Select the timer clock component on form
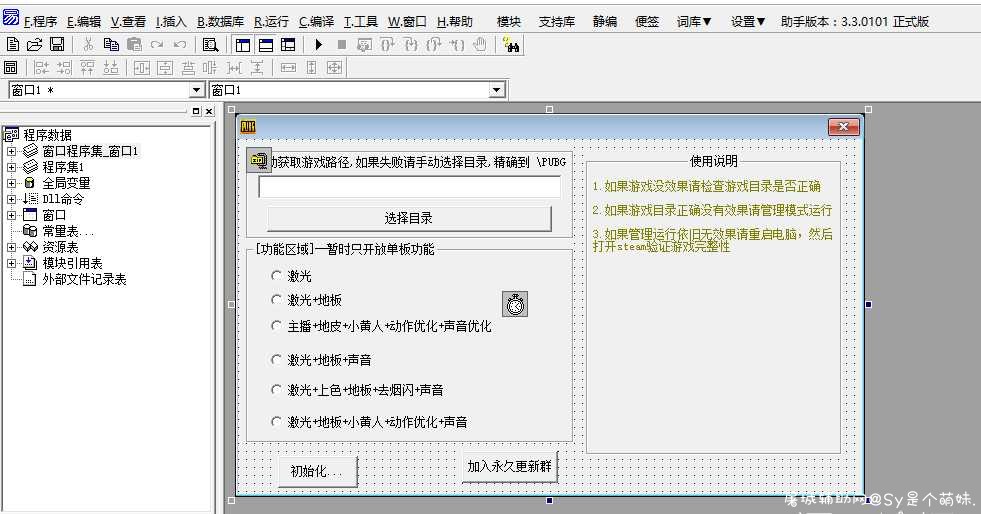981x514 pixels. [515, 305]
